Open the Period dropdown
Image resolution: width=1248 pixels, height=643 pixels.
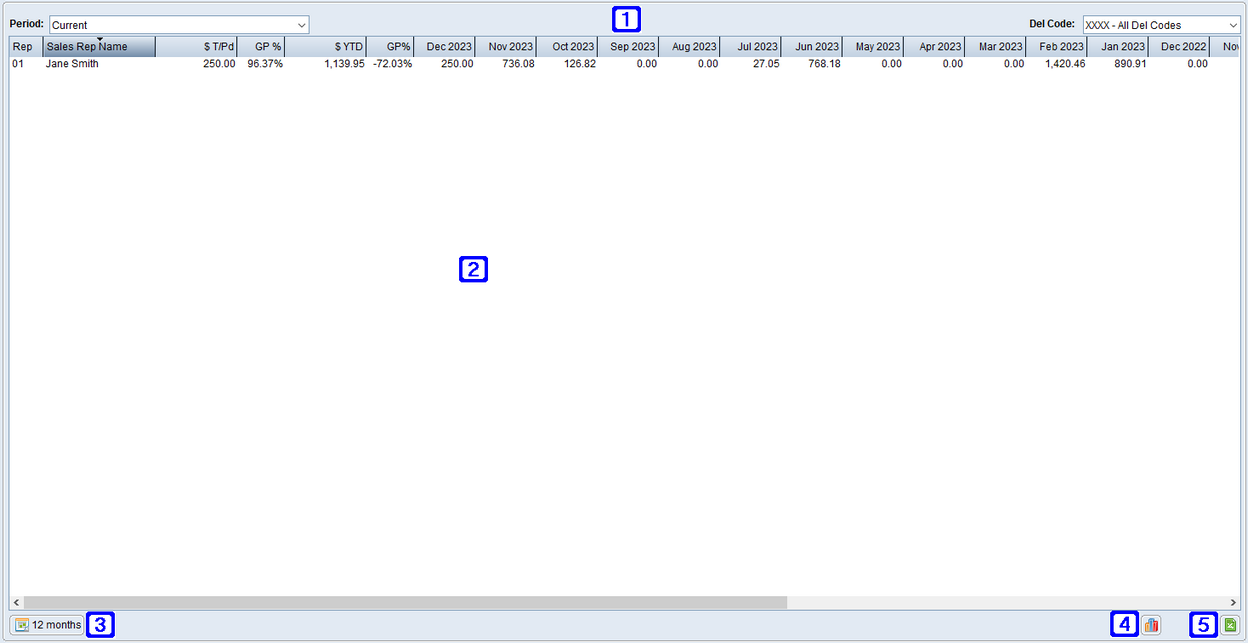pyautogui.click(x=298, y=24)
